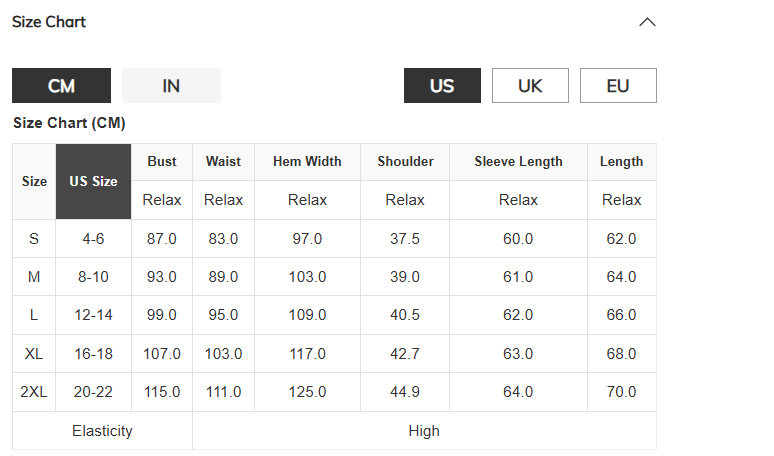Viewport: 774px width, 456px height.
Task: Select the UK sizing region
Action: 530,86
